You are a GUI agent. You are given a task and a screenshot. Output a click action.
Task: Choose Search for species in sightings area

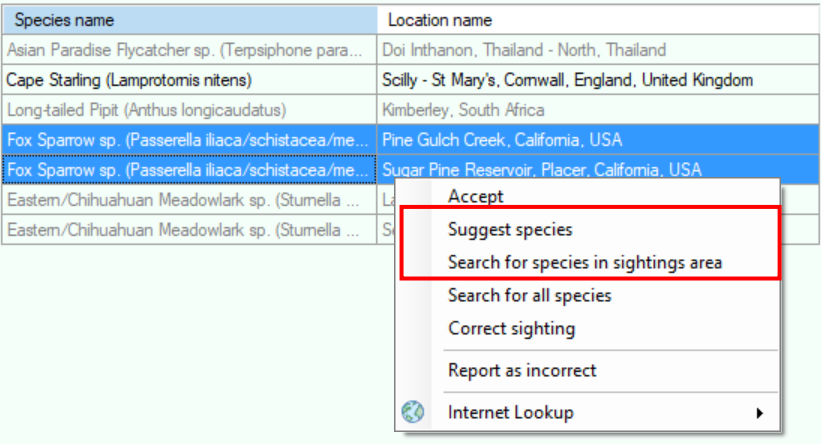[587, 262]
